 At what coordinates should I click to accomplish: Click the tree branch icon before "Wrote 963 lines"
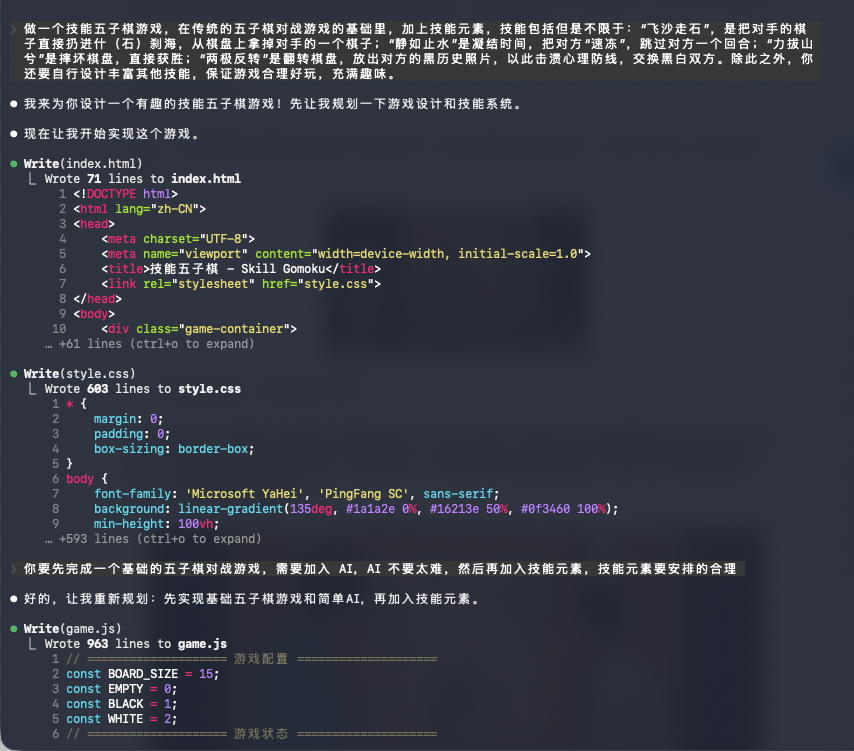tap(32, 644)
